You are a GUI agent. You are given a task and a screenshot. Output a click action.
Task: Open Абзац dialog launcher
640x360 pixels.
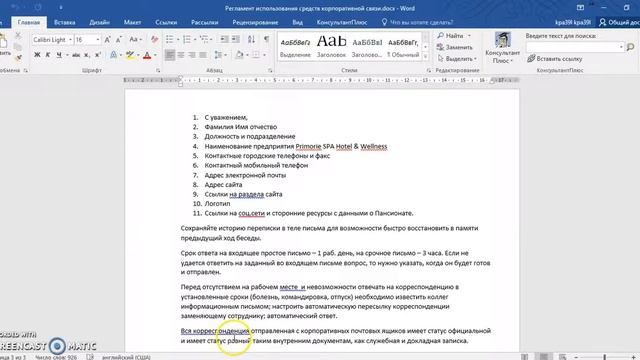(270, 71)
